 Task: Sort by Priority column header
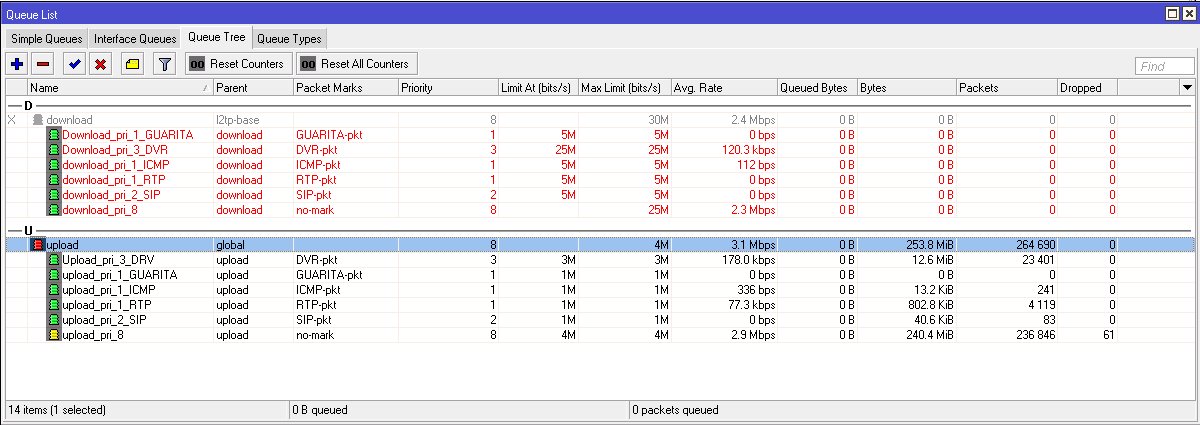click(x=448, y=88)
